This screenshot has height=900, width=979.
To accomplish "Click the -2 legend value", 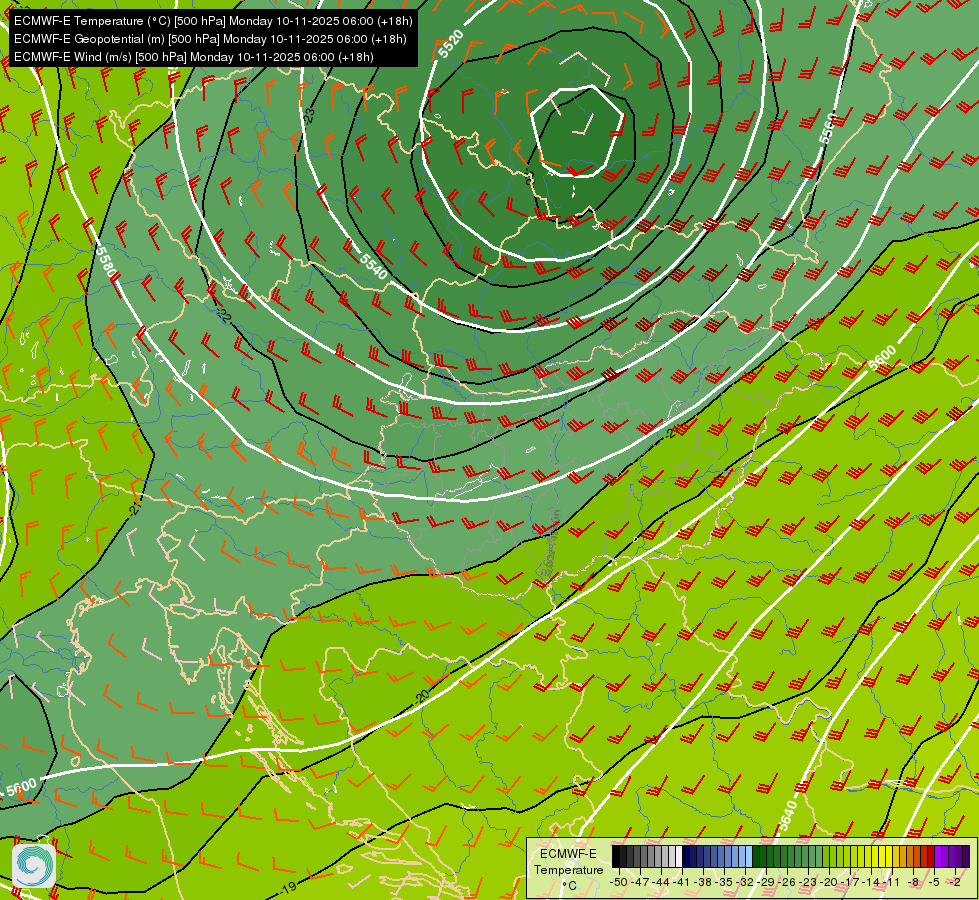I will [955, 883].
